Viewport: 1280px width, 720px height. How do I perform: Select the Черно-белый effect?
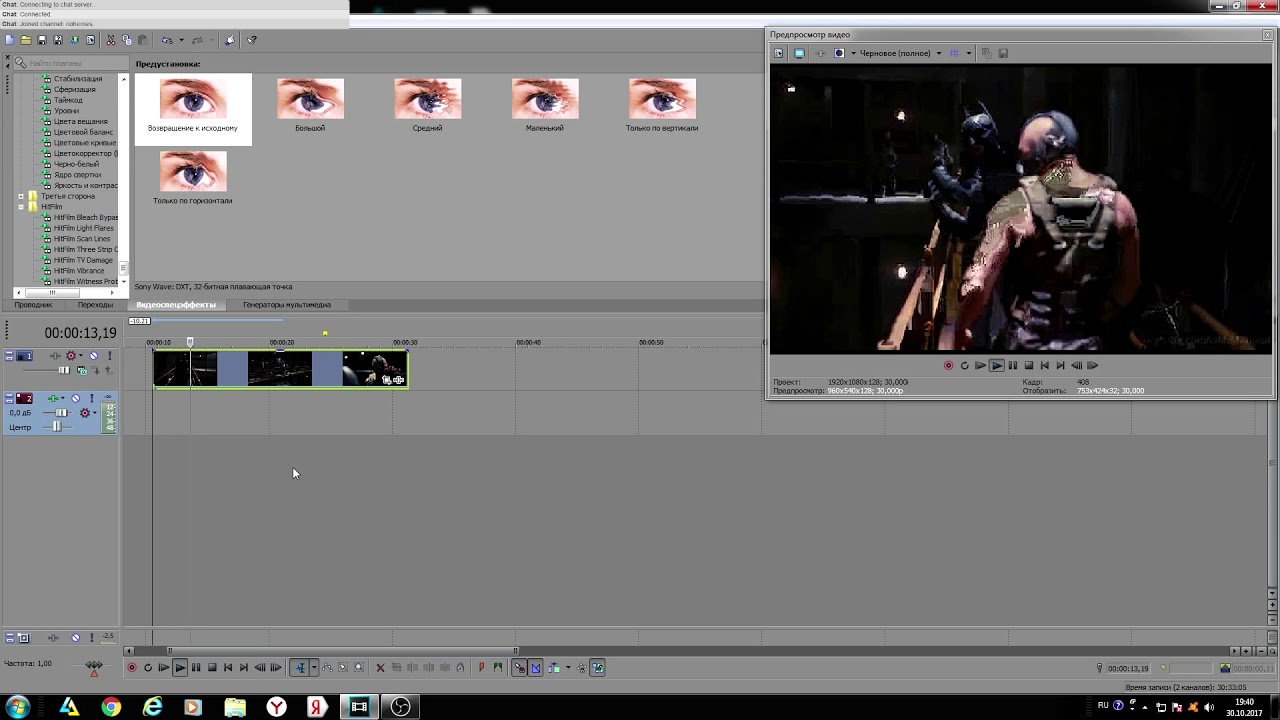[x=76, y=164]
